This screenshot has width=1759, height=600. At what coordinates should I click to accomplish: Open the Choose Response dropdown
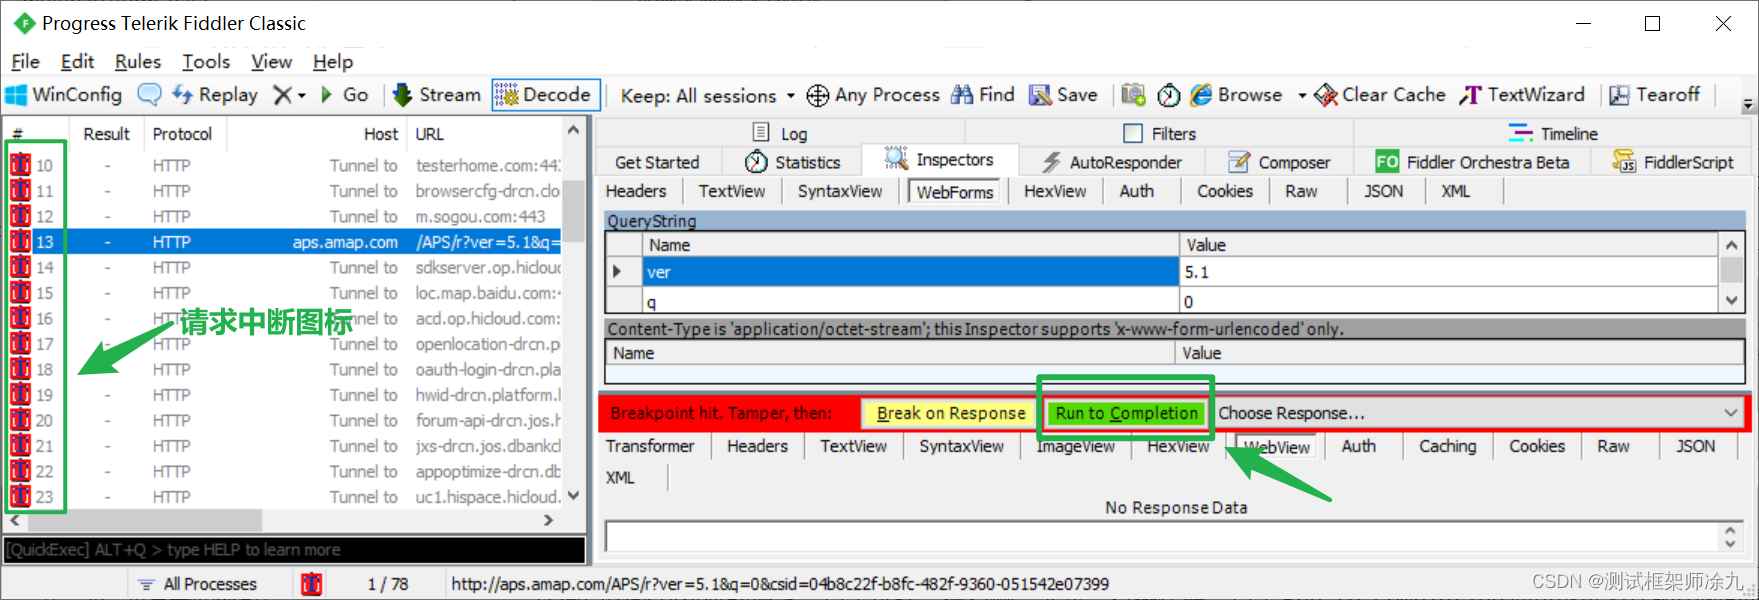click(1478, 413)
